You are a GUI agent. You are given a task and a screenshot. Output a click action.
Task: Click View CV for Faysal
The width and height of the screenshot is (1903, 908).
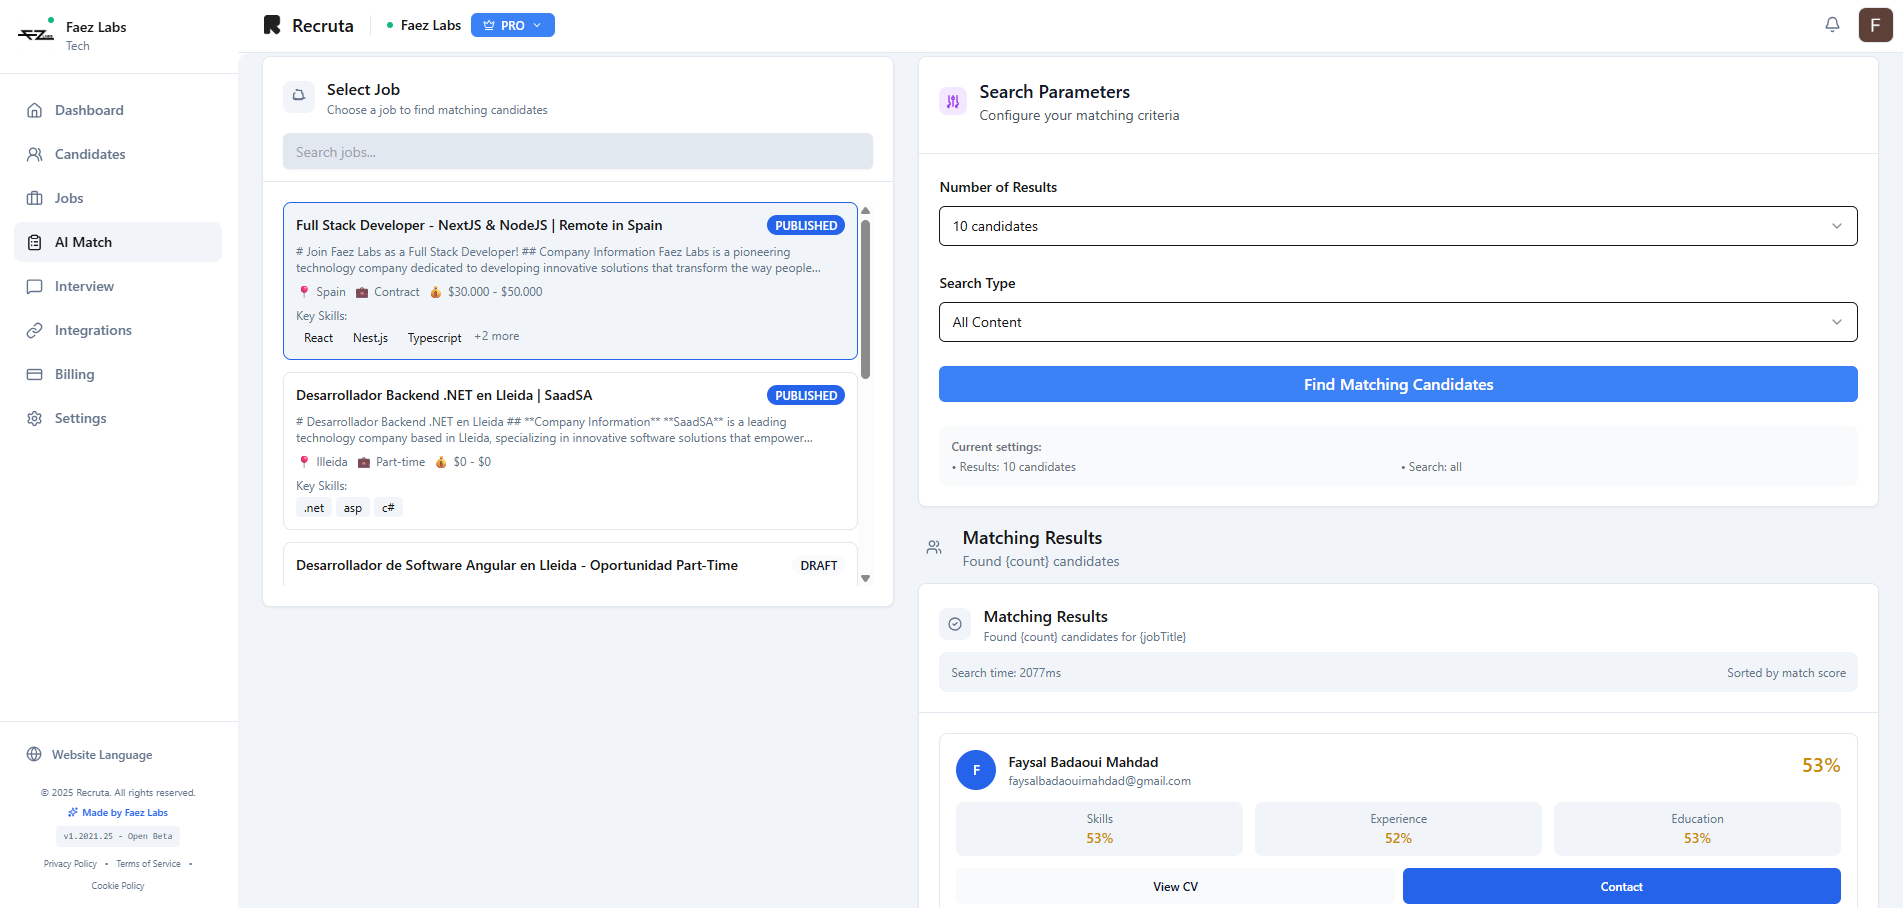tap(1175, 886)
